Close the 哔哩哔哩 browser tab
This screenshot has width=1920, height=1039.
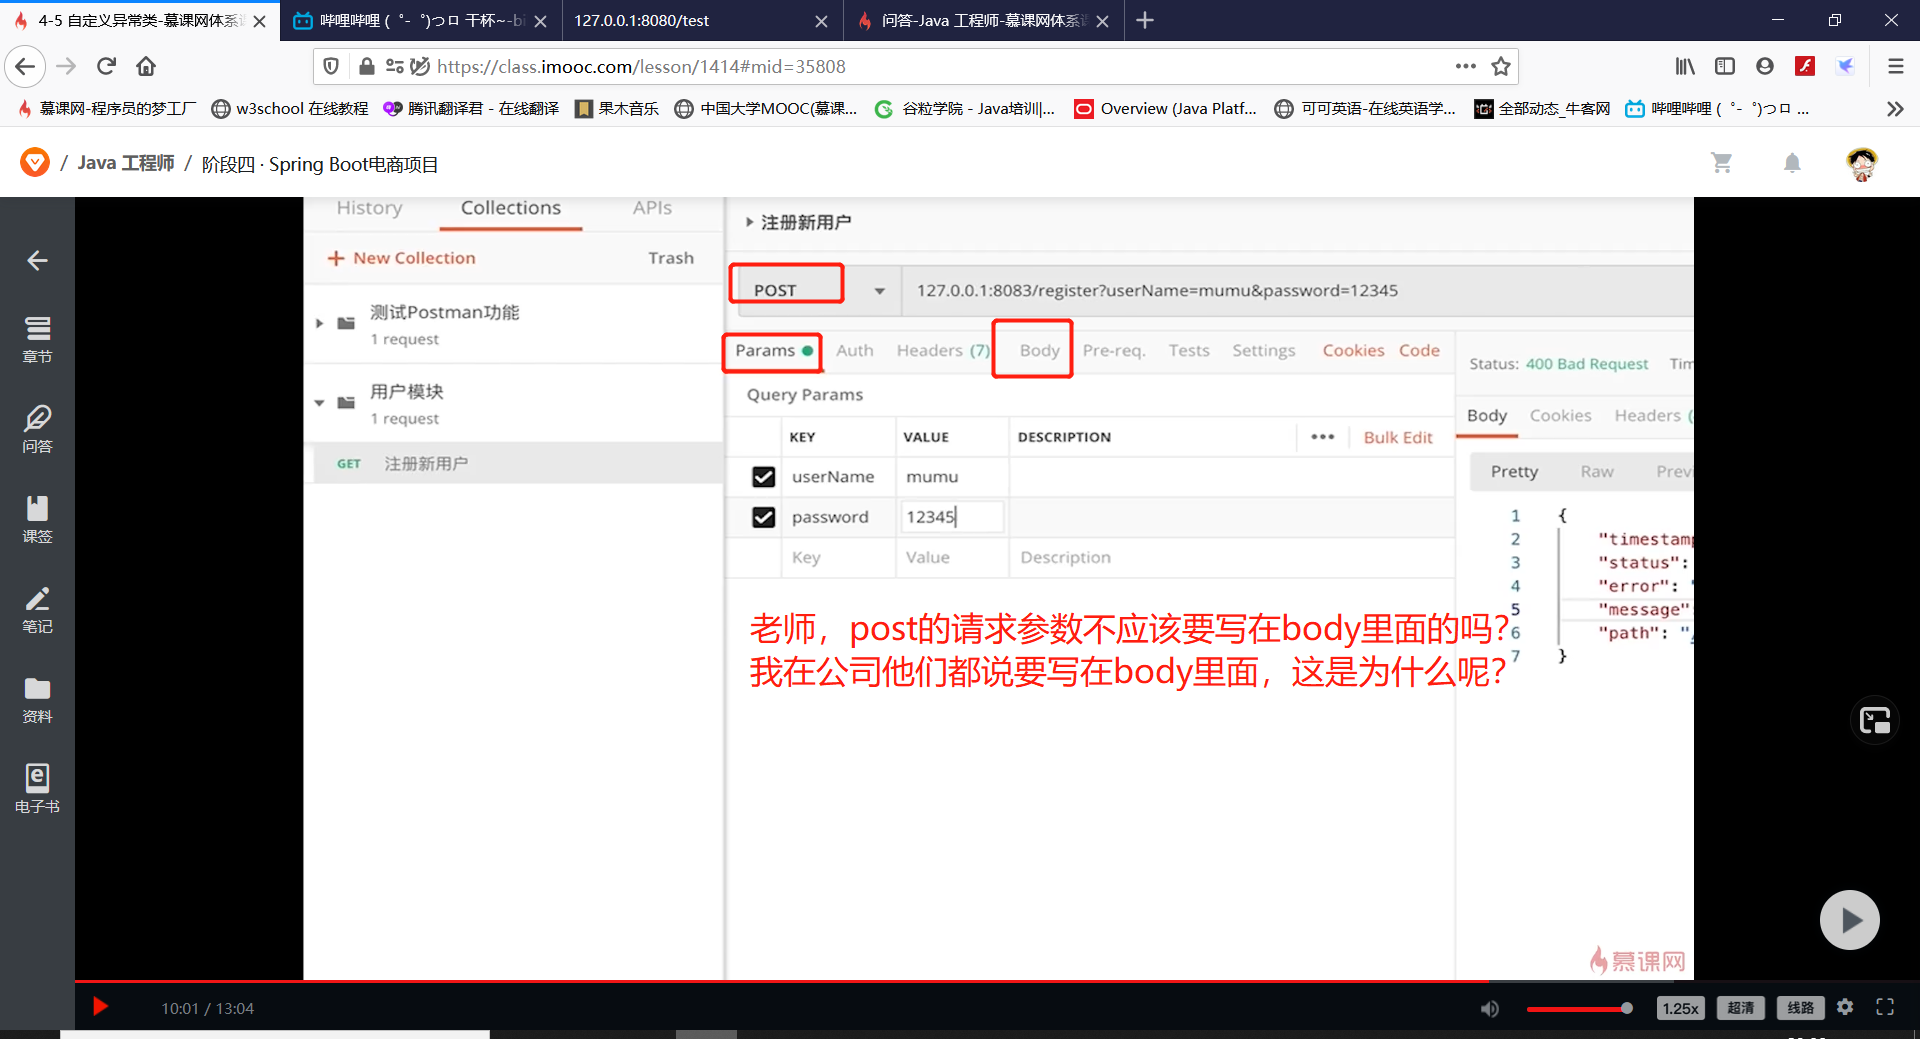(x=540, y=21)
